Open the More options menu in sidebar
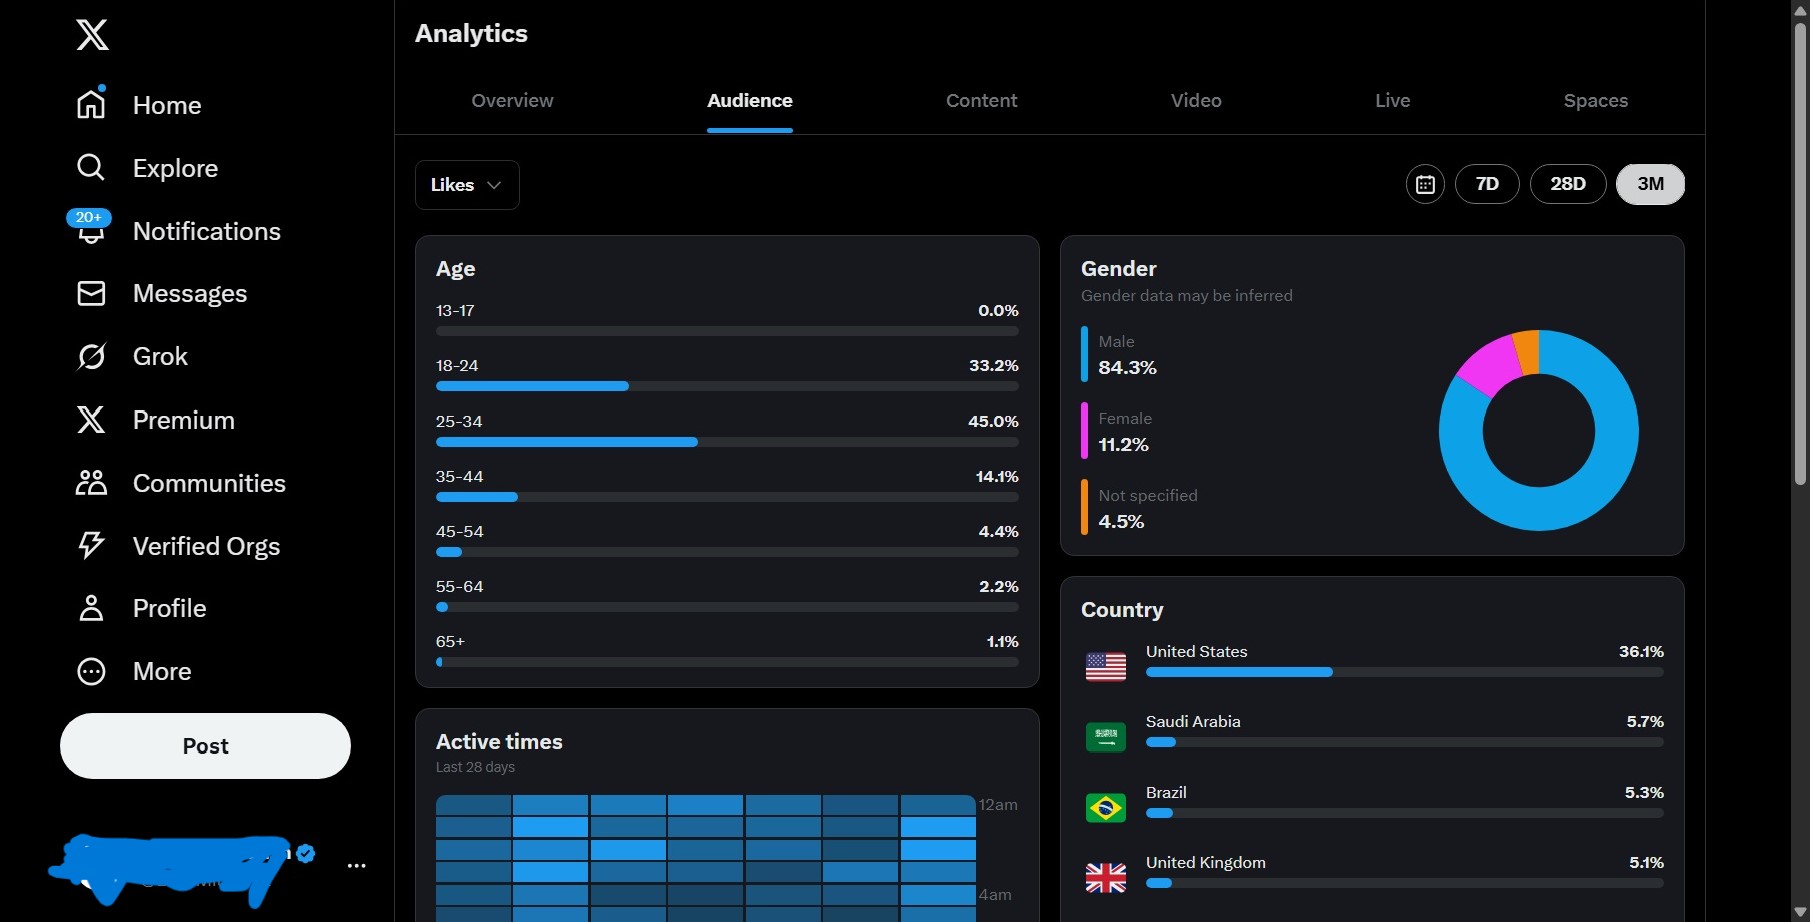 pyautogui.click(x=91, y=671)
